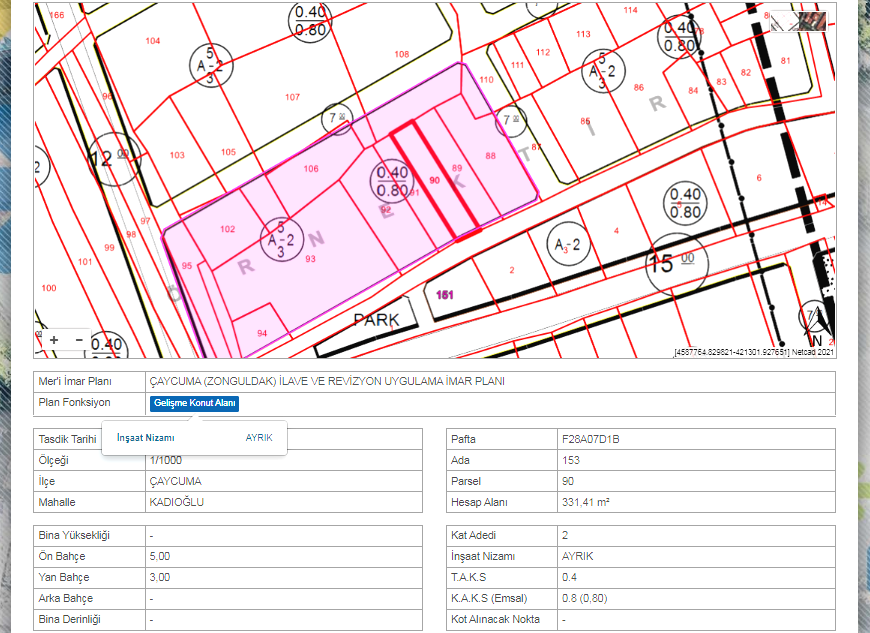Click the İnşaat Nizamı tooltip popup
Viewport: 870px width, 633px height.
[194, 438]
